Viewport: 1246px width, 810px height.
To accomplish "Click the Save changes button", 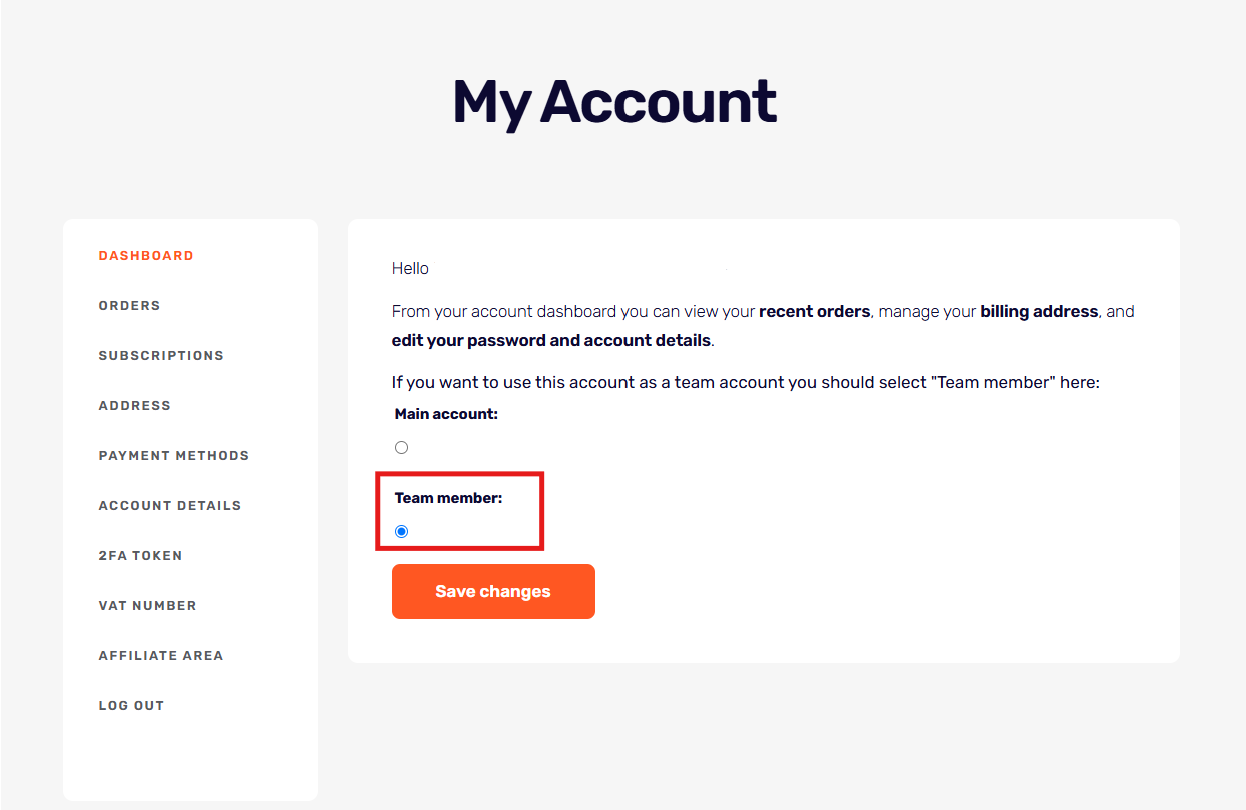I will (x=493, y=592).
